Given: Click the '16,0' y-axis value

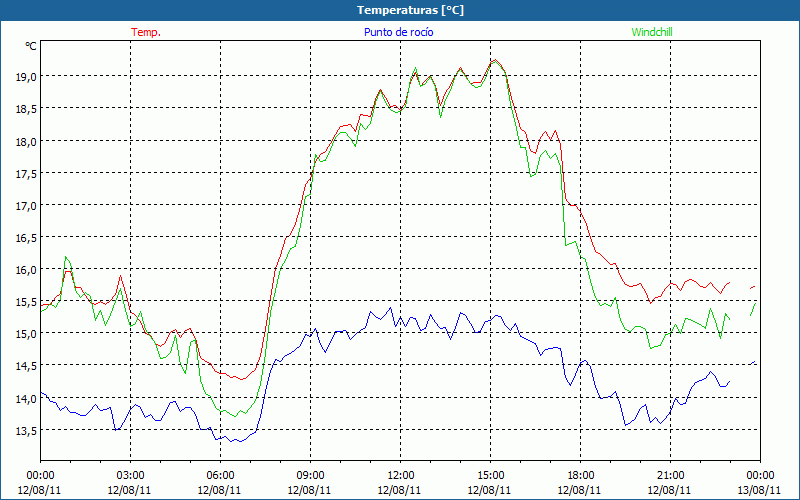Looking at the screenshot, I should [x=28, y=270].
